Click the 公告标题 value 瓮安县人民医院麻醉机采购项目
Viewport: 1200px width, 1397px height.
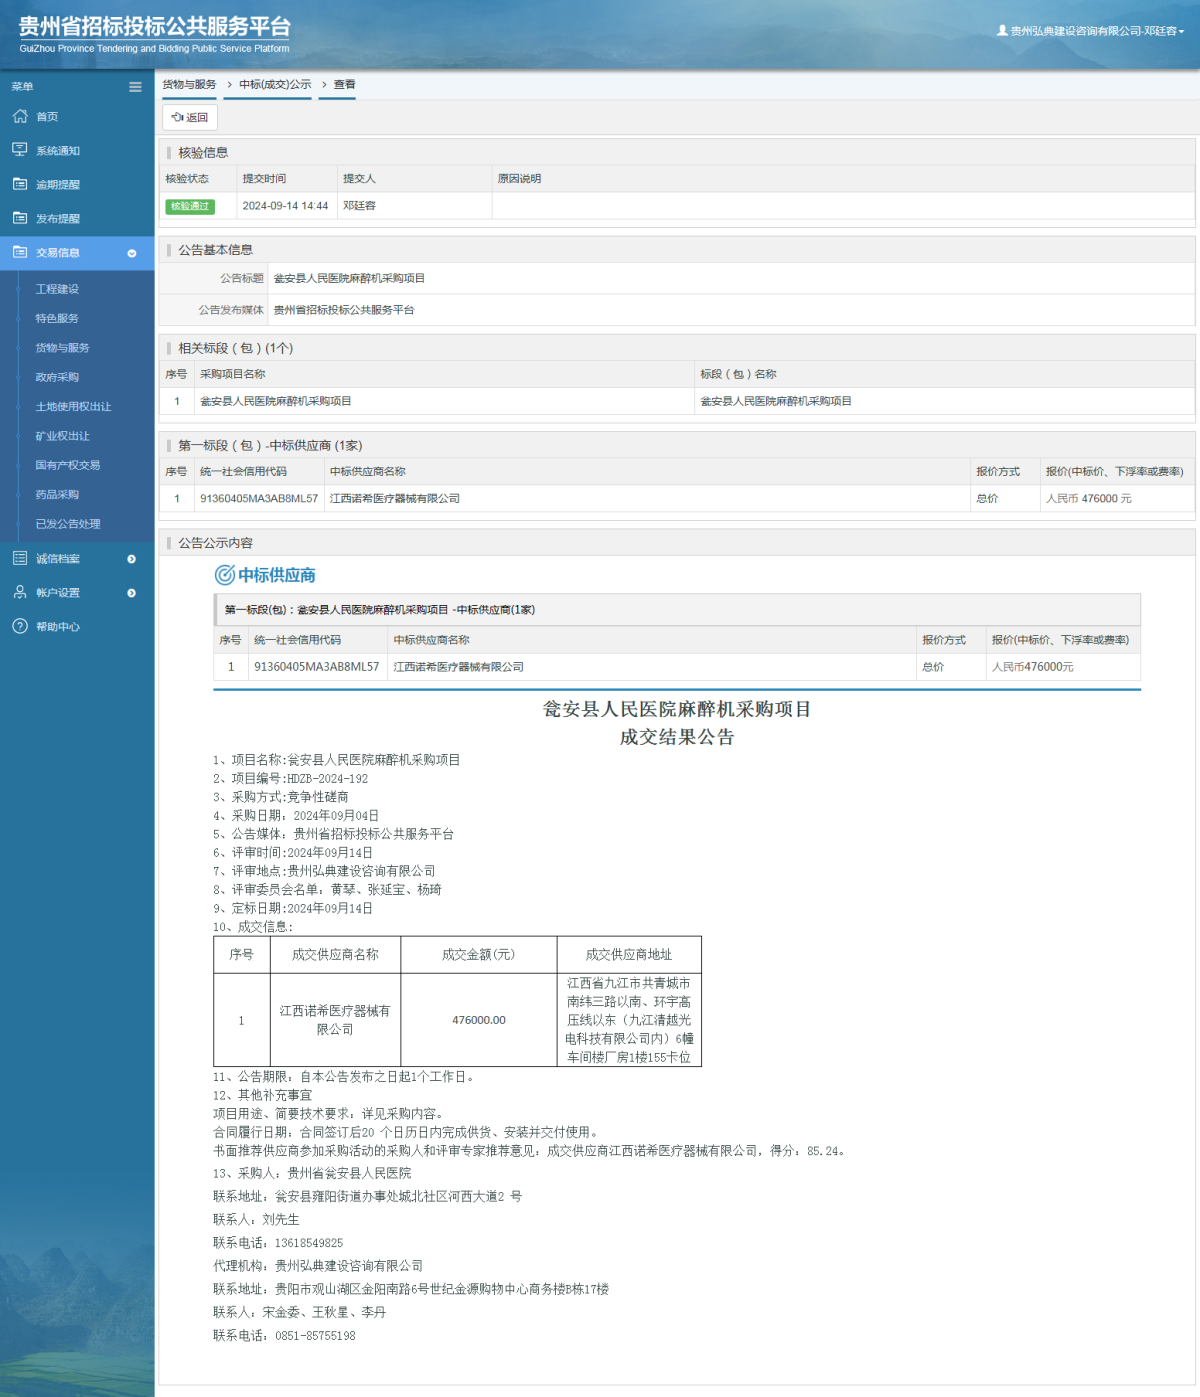point(349,278)
